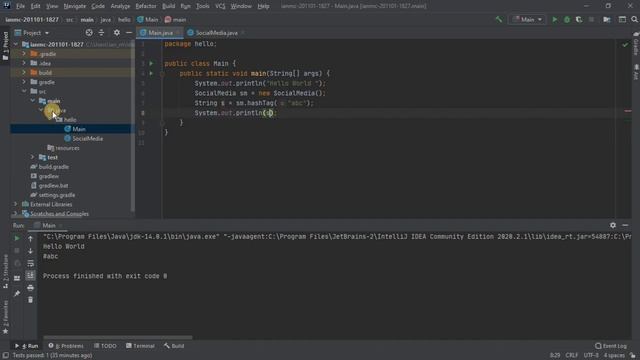640x360 pixels.
Task: Toggle soft-wrap in Run console
Action: pyautogui.click(x=30, y=263)
